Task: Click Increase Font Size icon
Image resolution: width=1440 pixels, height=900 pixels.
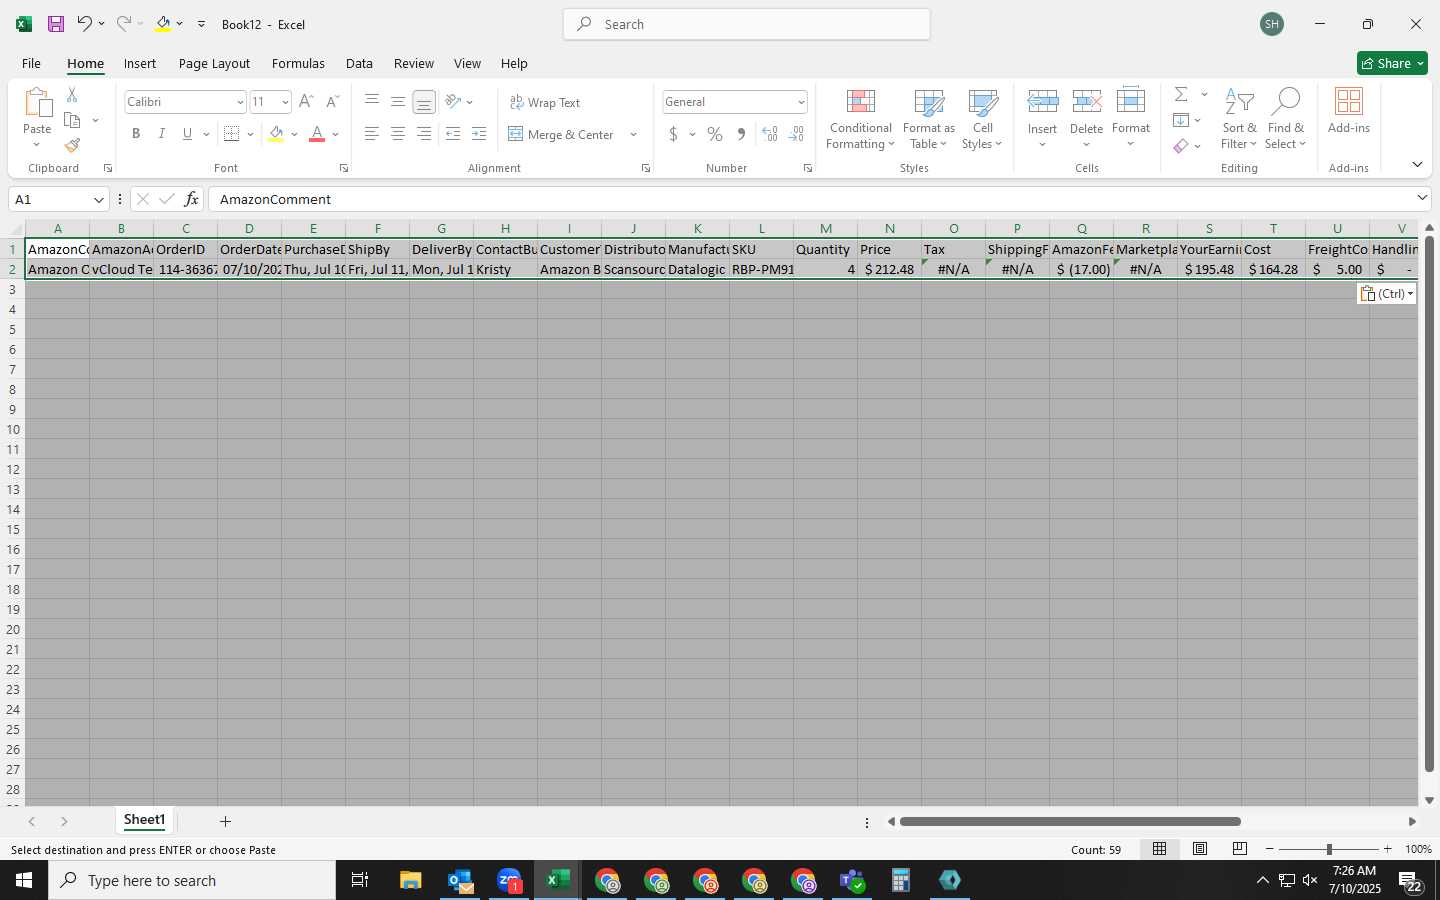Action: click(307, 102)
